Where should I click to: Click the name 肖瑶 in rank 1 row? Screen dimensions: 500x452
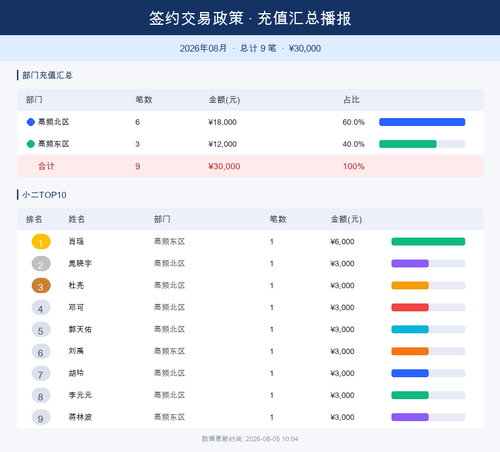(76, 241)
